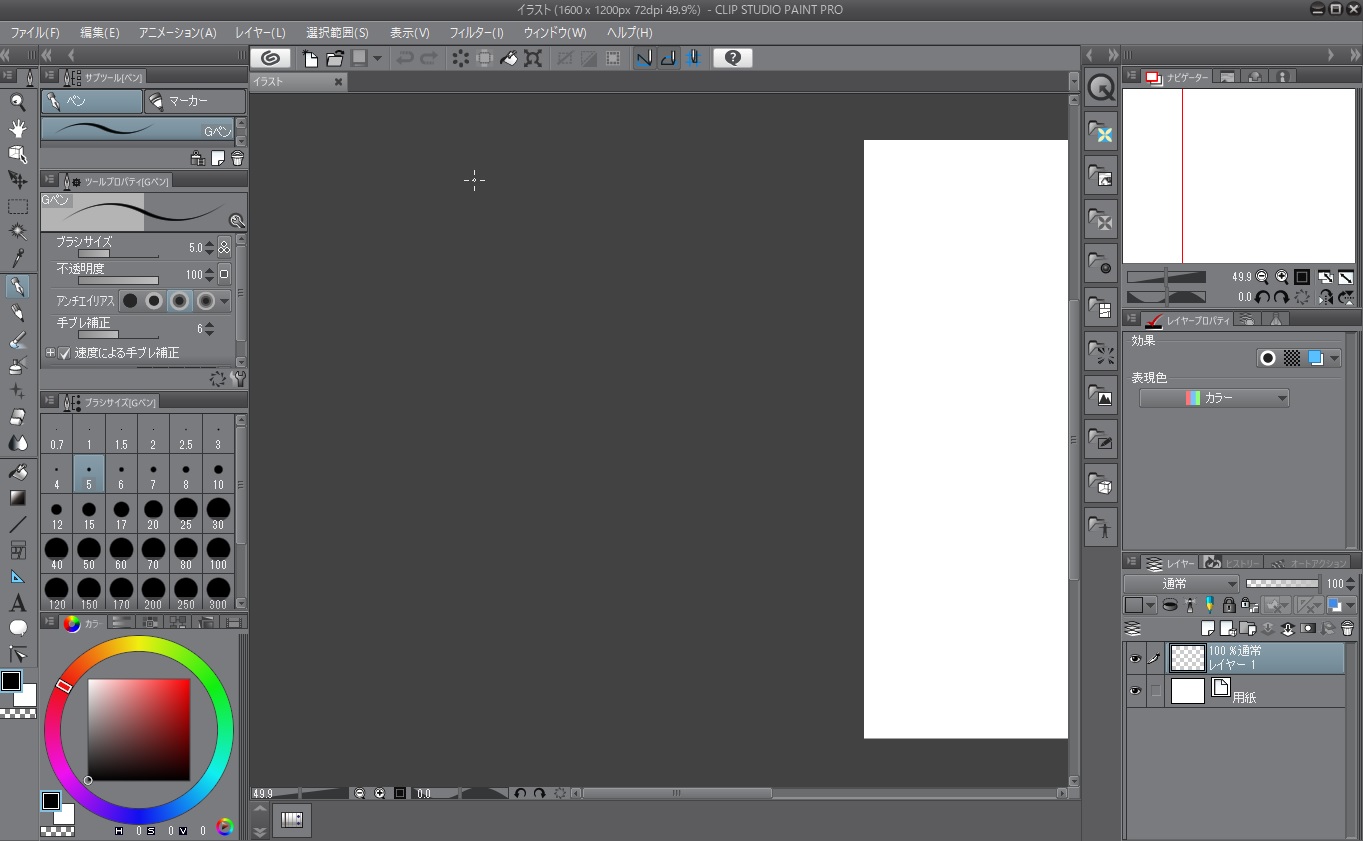The height and width of the screenshot is (841, 1363).
Task: Switch to the ヒストリー tab
Action: point(1232,563)
